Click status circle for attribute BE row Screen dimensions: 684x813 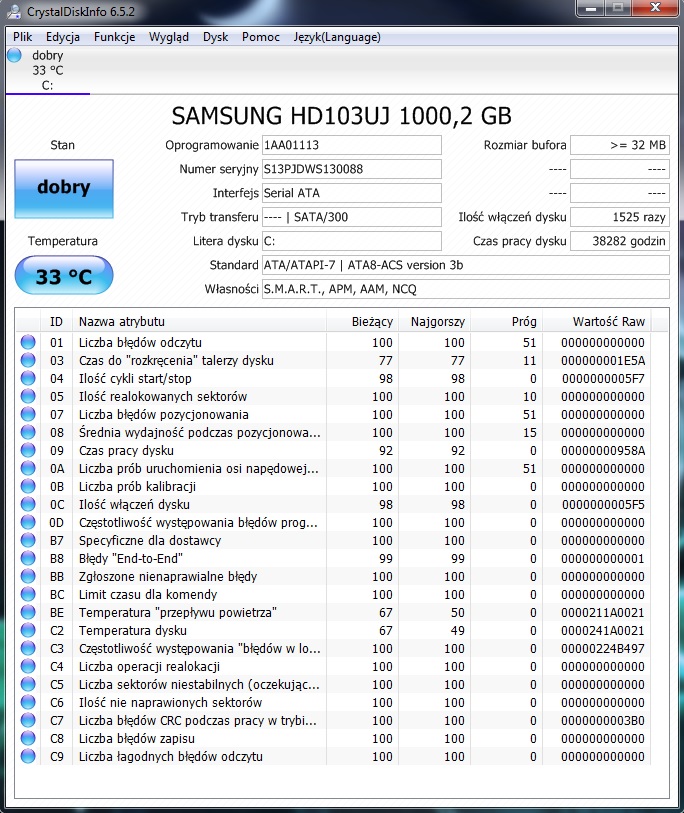(28, 612)
